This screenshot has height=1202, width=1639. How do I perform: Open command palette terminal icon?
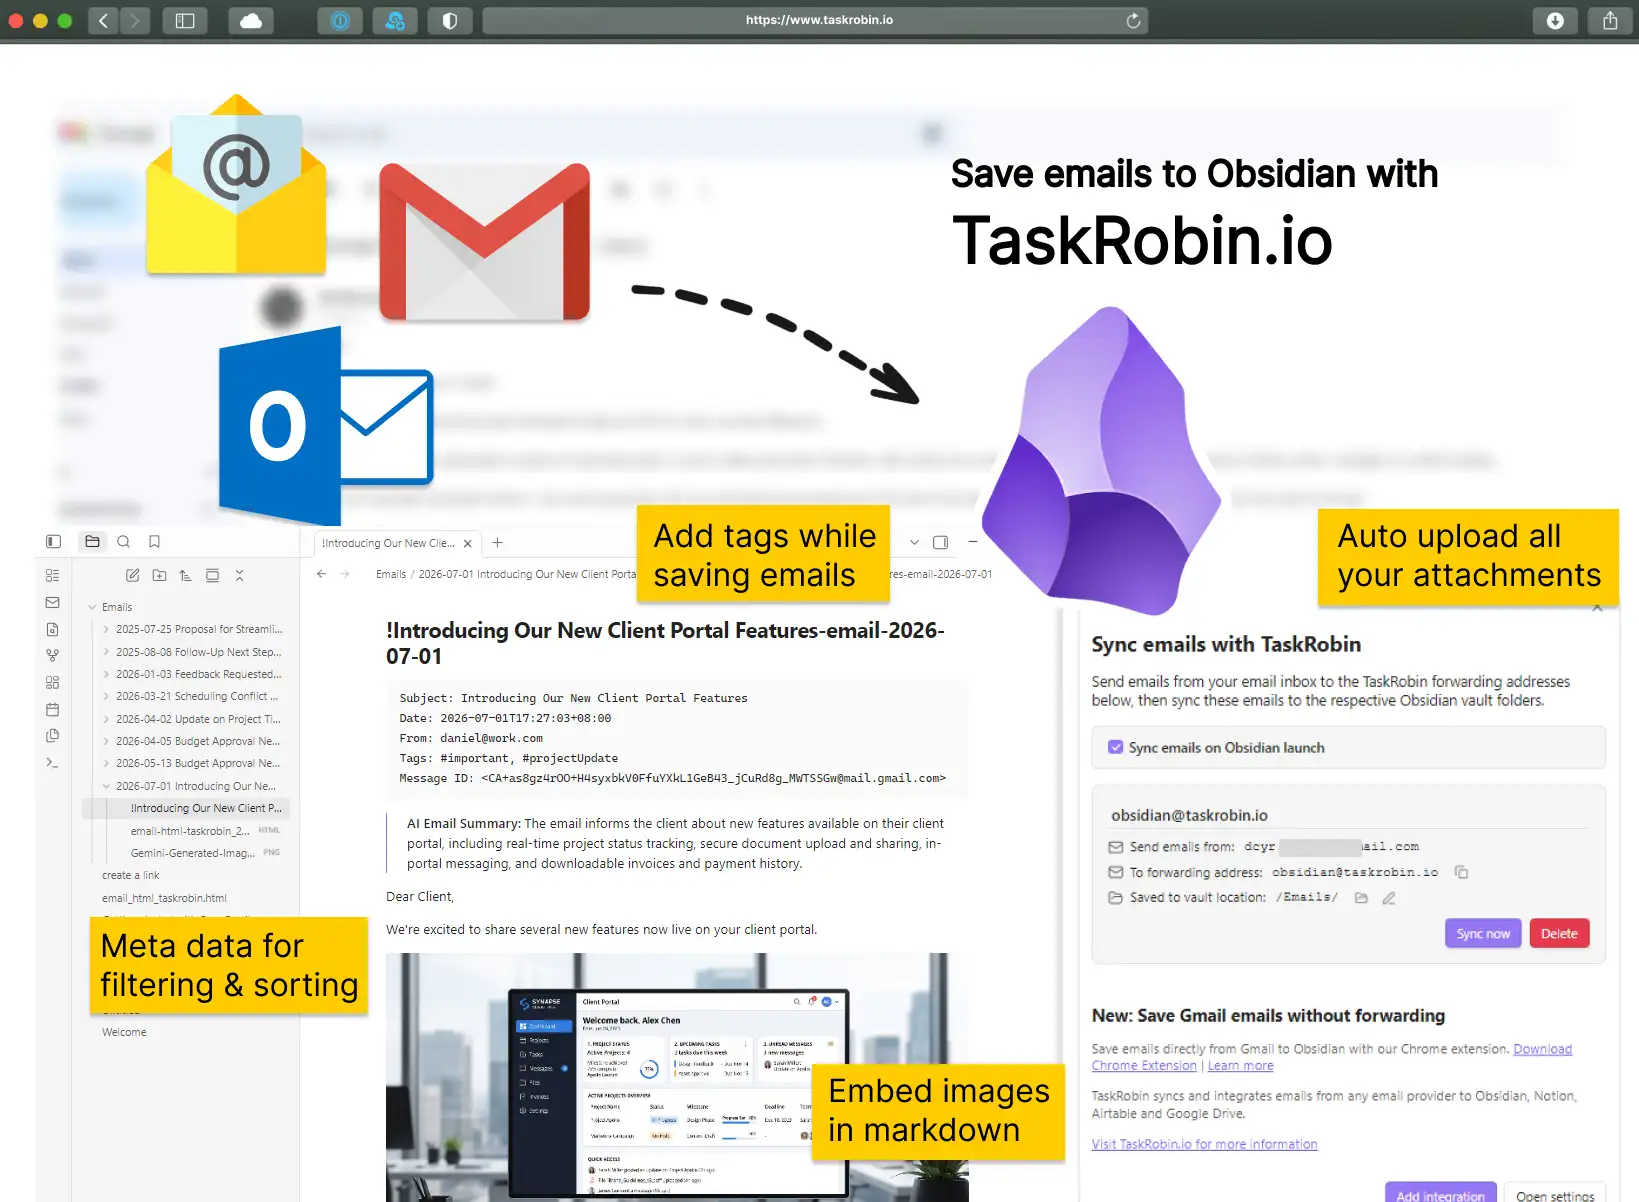pyautogui.click(x=53, y=763)
